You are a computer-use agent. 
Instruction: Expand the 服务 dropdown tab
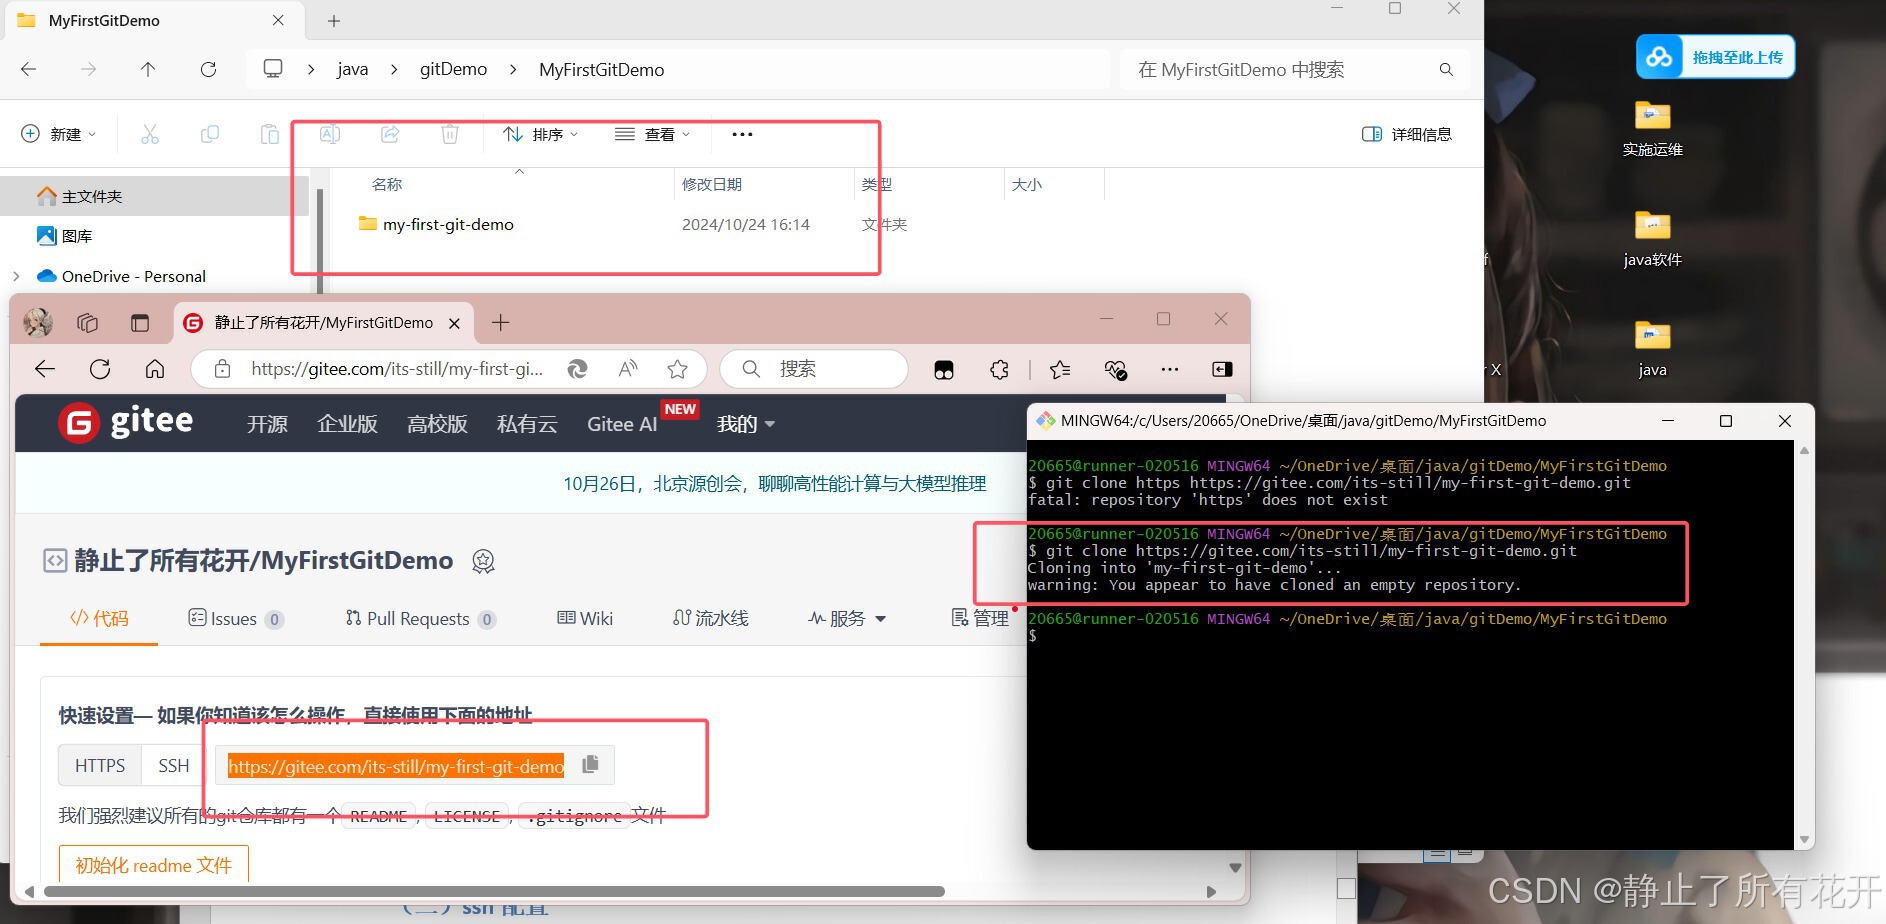pos(847,618)
